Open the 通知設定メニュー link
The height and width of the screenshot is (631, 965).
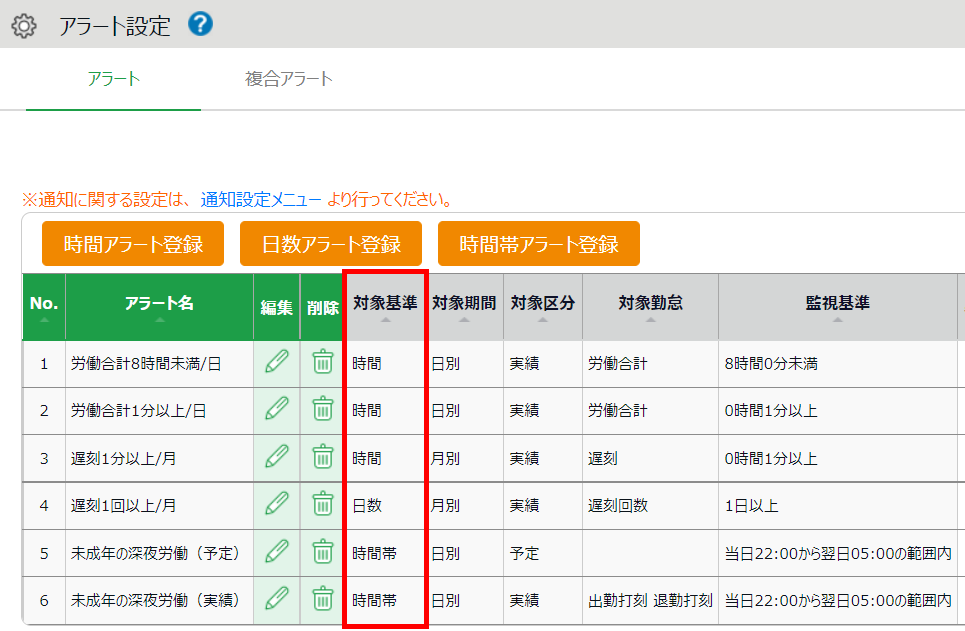[x=260, y=199]
